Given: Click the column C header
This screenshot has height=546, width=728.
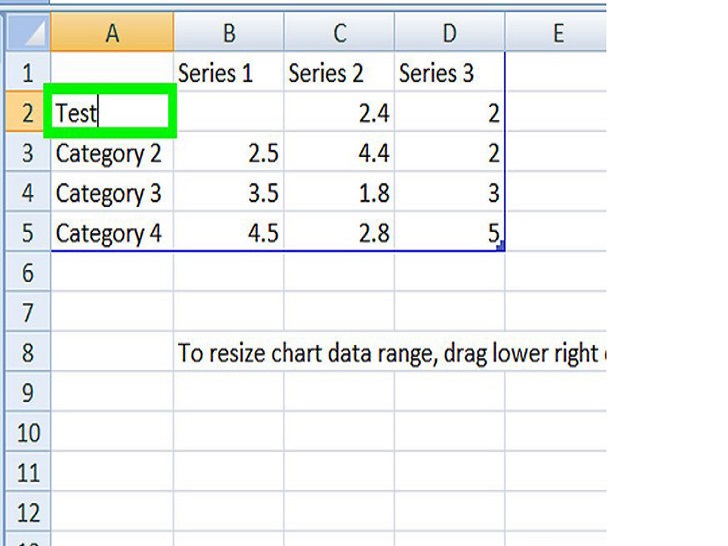Looking at the screenshot, I should click(x=339, y=34).
